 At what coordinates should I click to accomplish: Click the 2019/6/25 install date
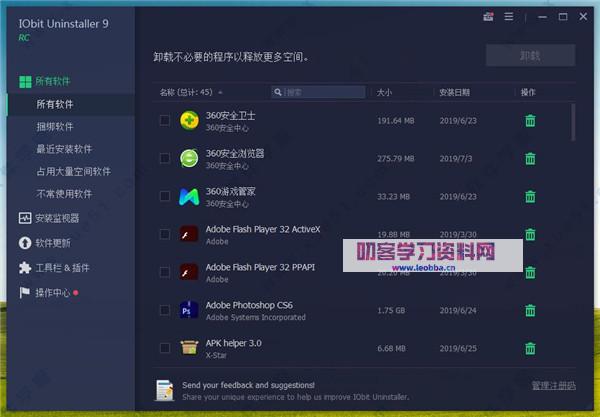point(458,348)
